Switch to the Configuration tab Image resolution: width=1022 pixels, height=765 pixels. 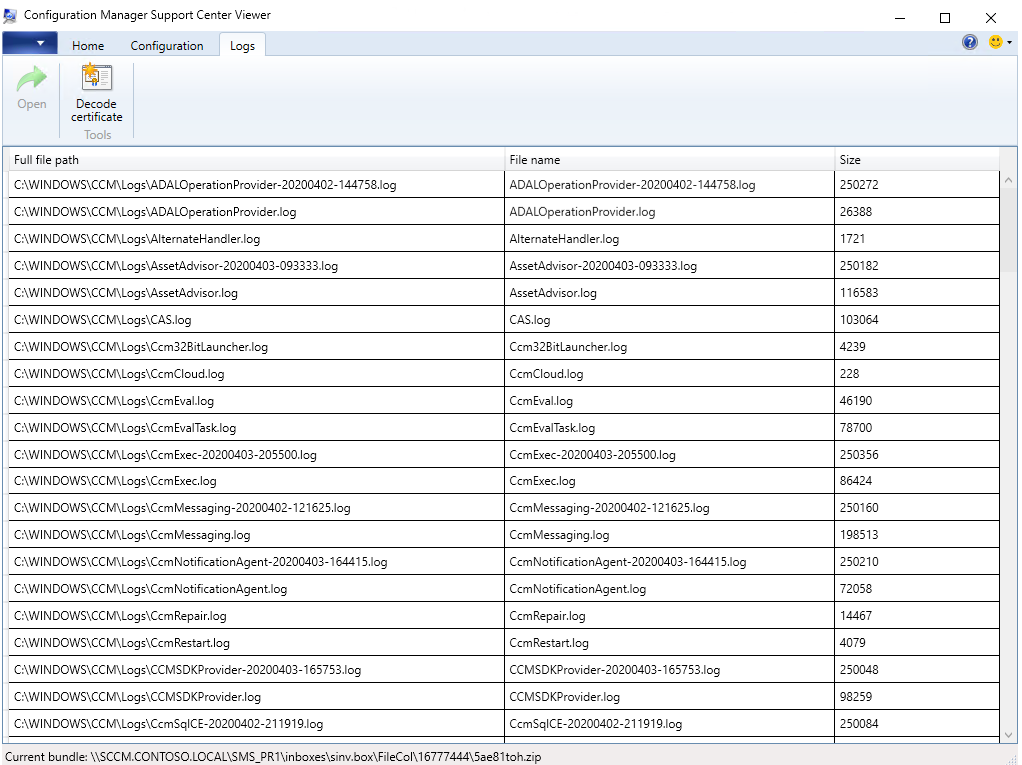(167, 46)
